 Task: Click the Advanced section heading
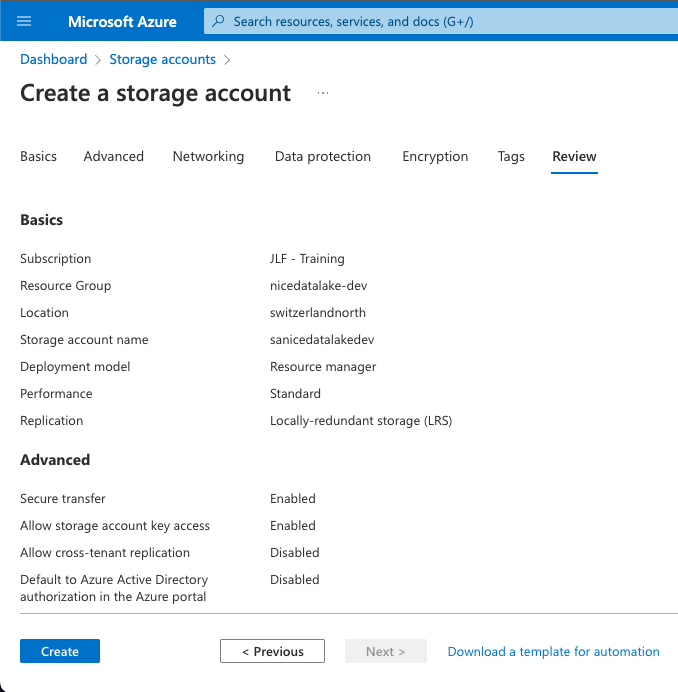pos(55,460)
